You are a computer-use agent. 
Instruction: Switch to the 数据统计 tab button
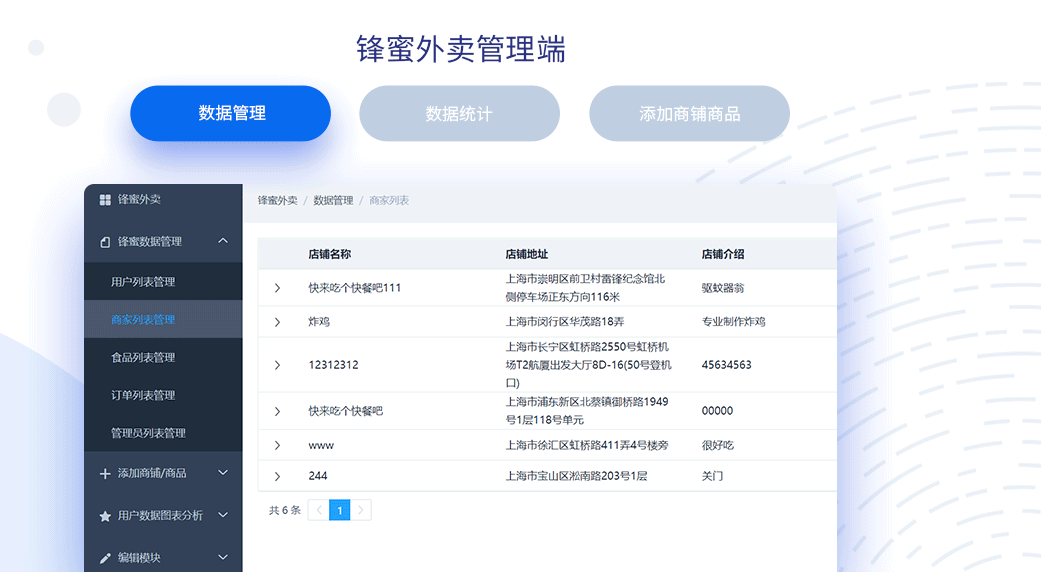coord(459,114)
